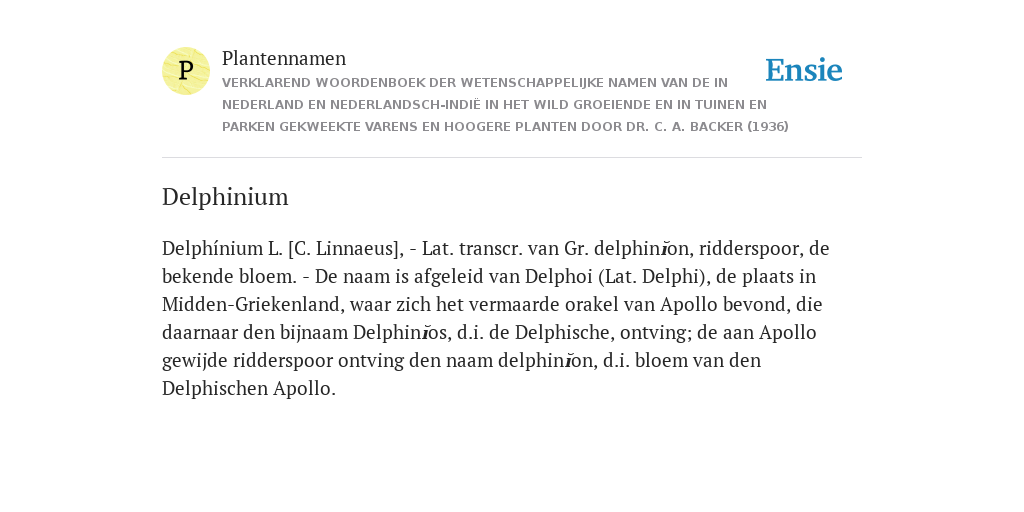1024x512 pixels.
Task: Open the Plantennamen source title
Action: (284, 58)
